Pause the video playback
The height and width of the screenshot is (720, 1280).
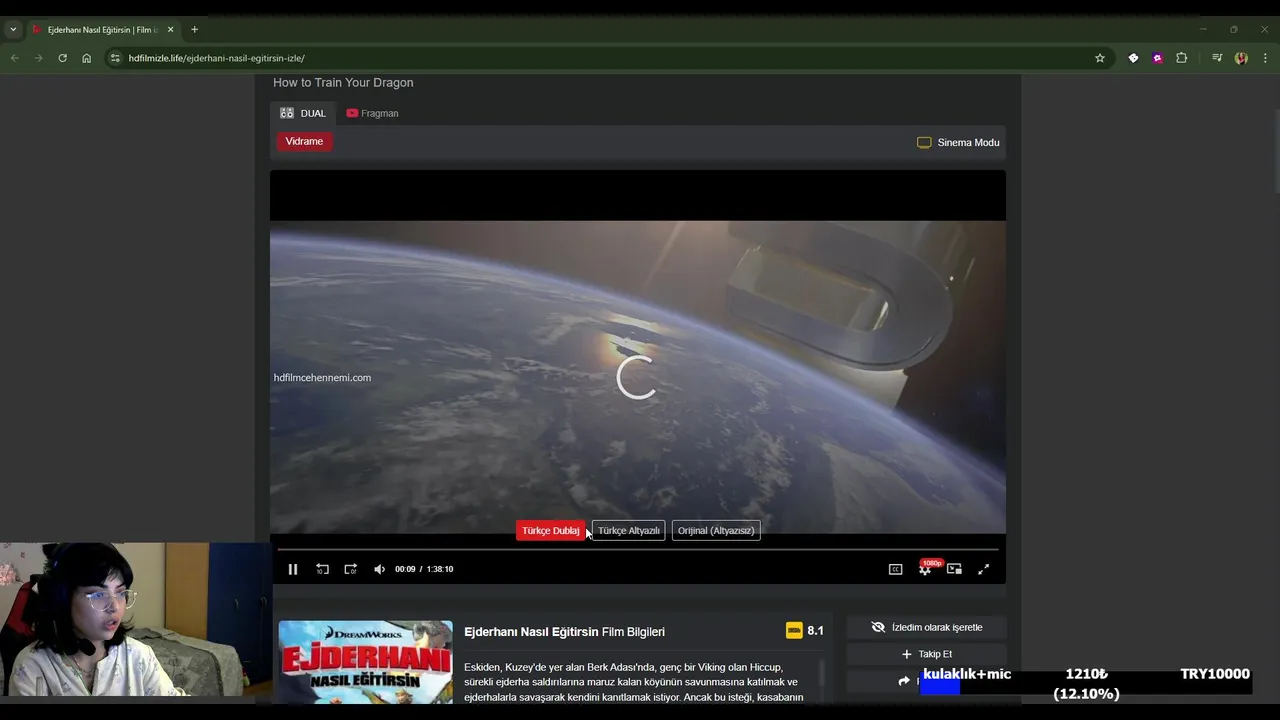pyautogui.click(x=293, y=569)
